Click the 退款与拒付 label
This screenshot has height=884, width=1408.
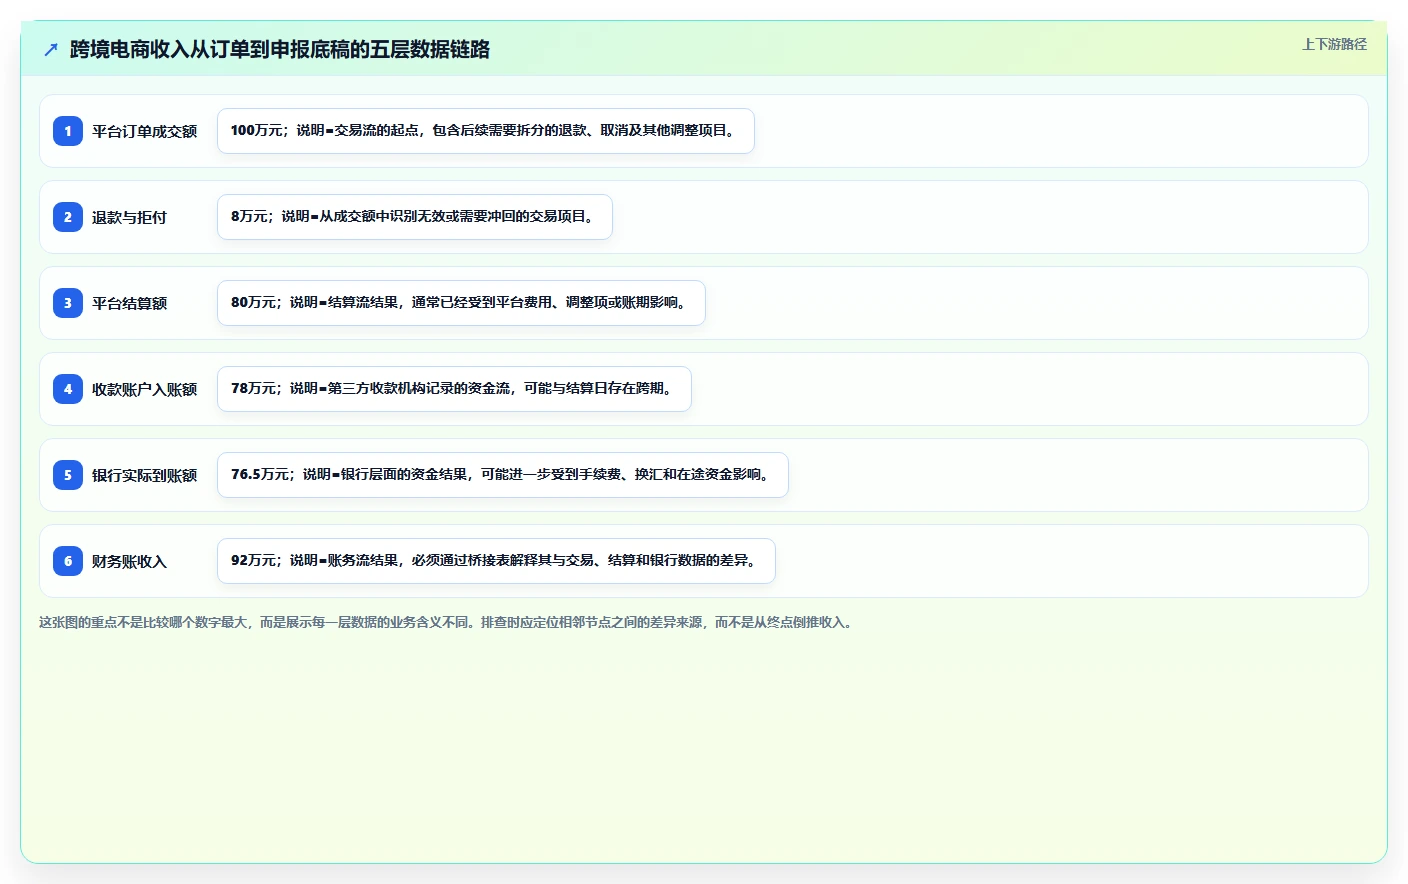[129, 217]
